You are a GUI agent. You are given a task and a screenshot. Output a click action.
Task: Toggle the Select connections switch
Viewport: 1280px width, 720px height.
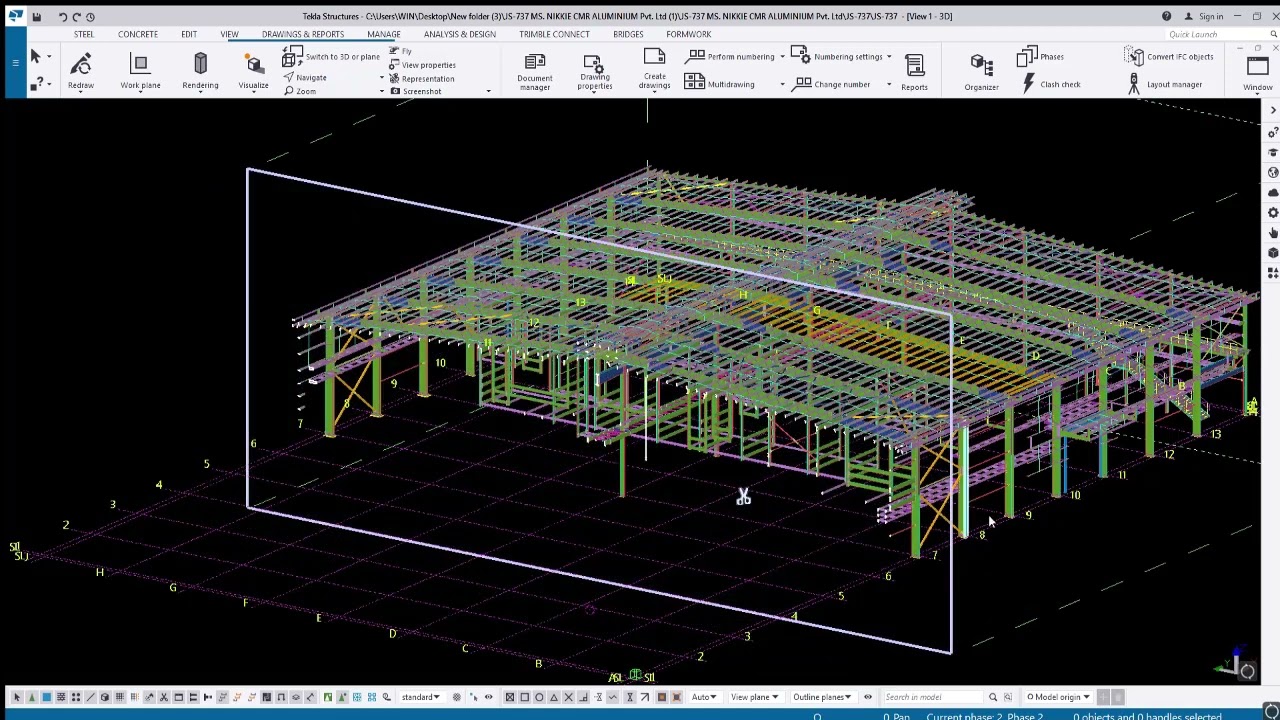click(x=32, y=697)
